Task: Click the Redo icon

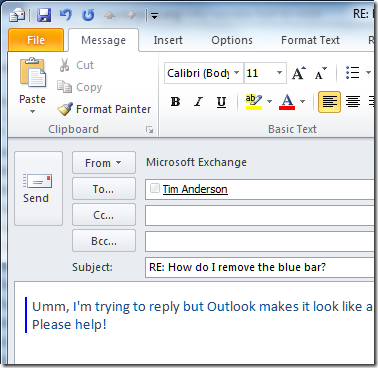Action: click(x=88, y=15)
